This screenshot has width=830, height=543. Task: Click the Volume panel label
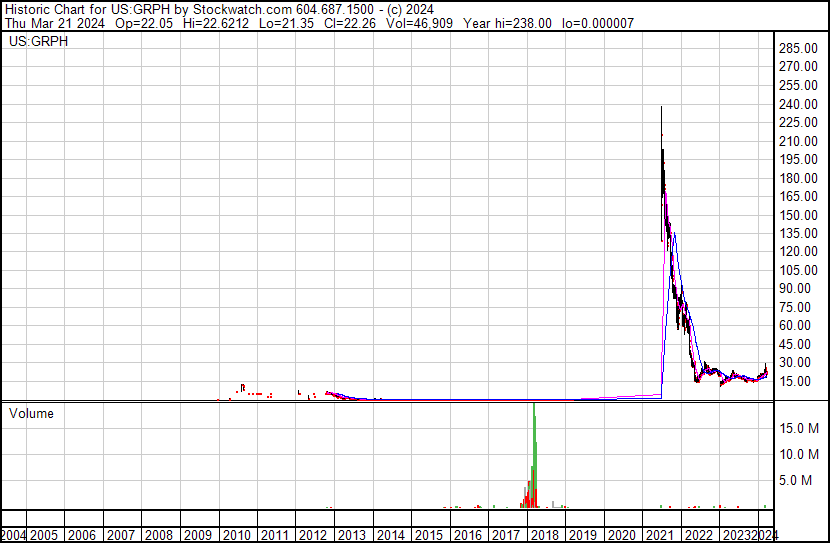click(x=31, y=413)
